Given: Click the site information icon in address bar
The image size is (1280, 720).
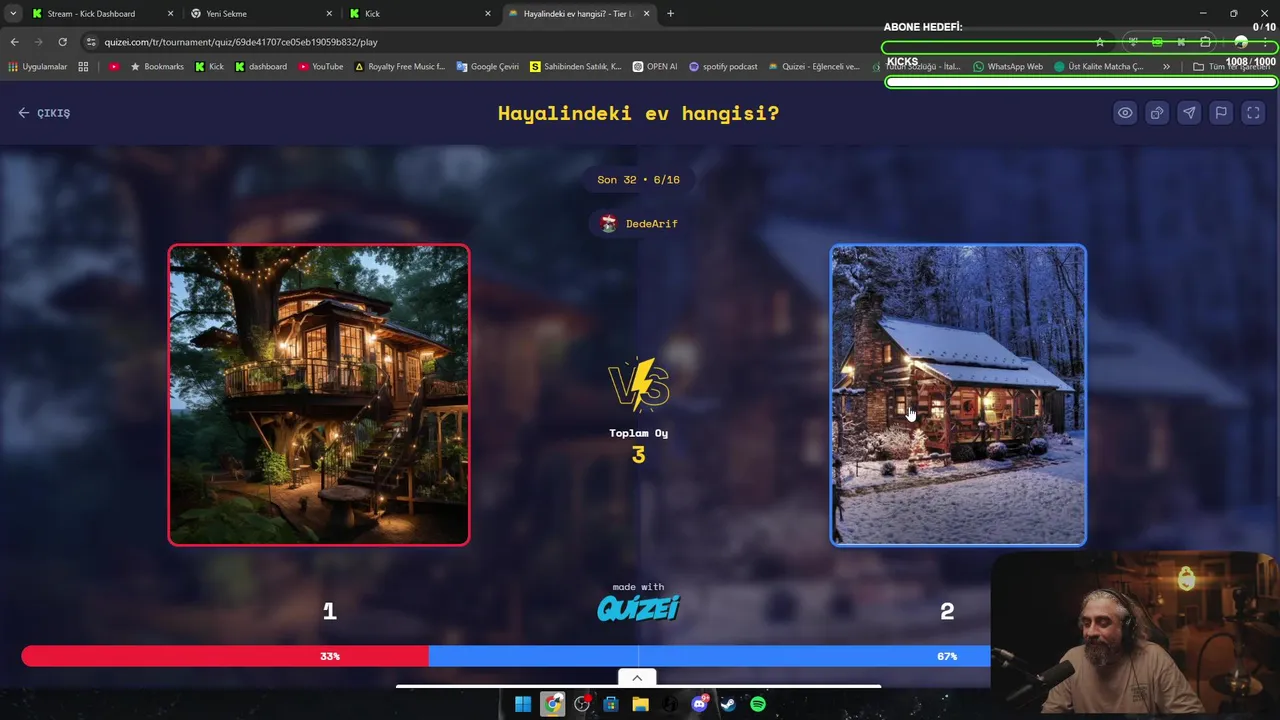Looking at the screenshot, I should tap(91, 42).
